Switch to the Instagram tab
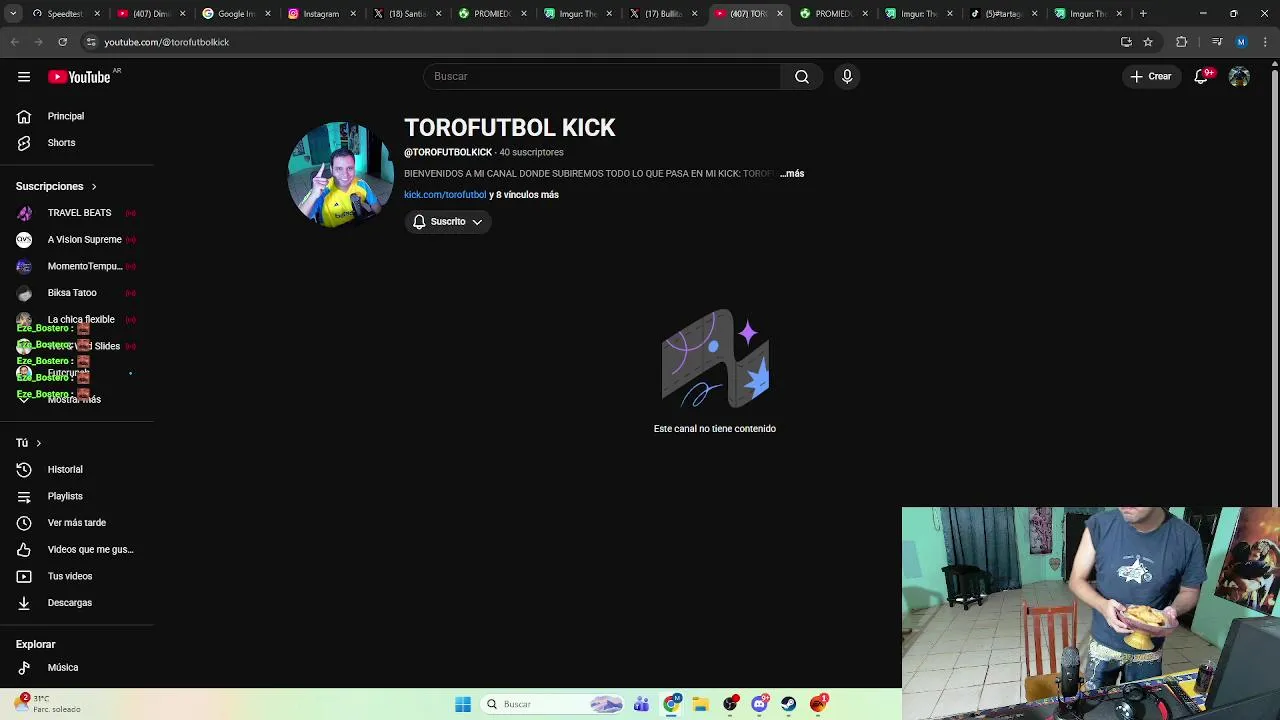 coord(321,14)
